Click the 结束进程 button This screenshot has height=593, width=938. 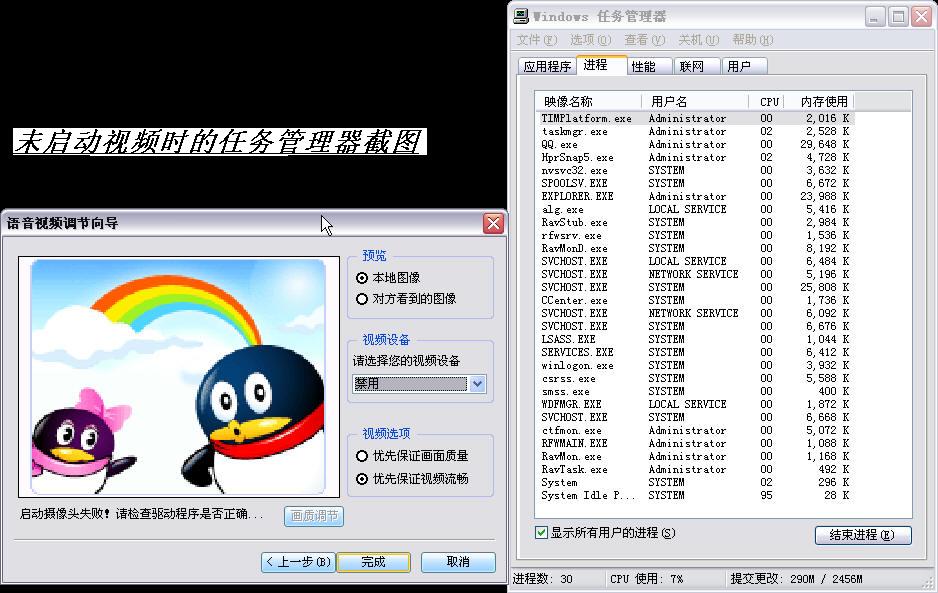(863, 535)
